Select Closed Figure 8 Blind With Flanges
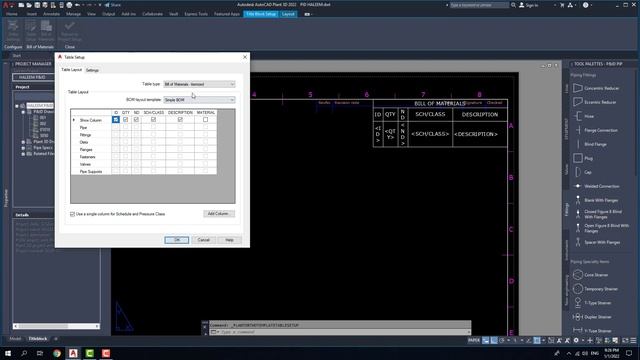The image size is (640, 360). click(x=598, y=214)
